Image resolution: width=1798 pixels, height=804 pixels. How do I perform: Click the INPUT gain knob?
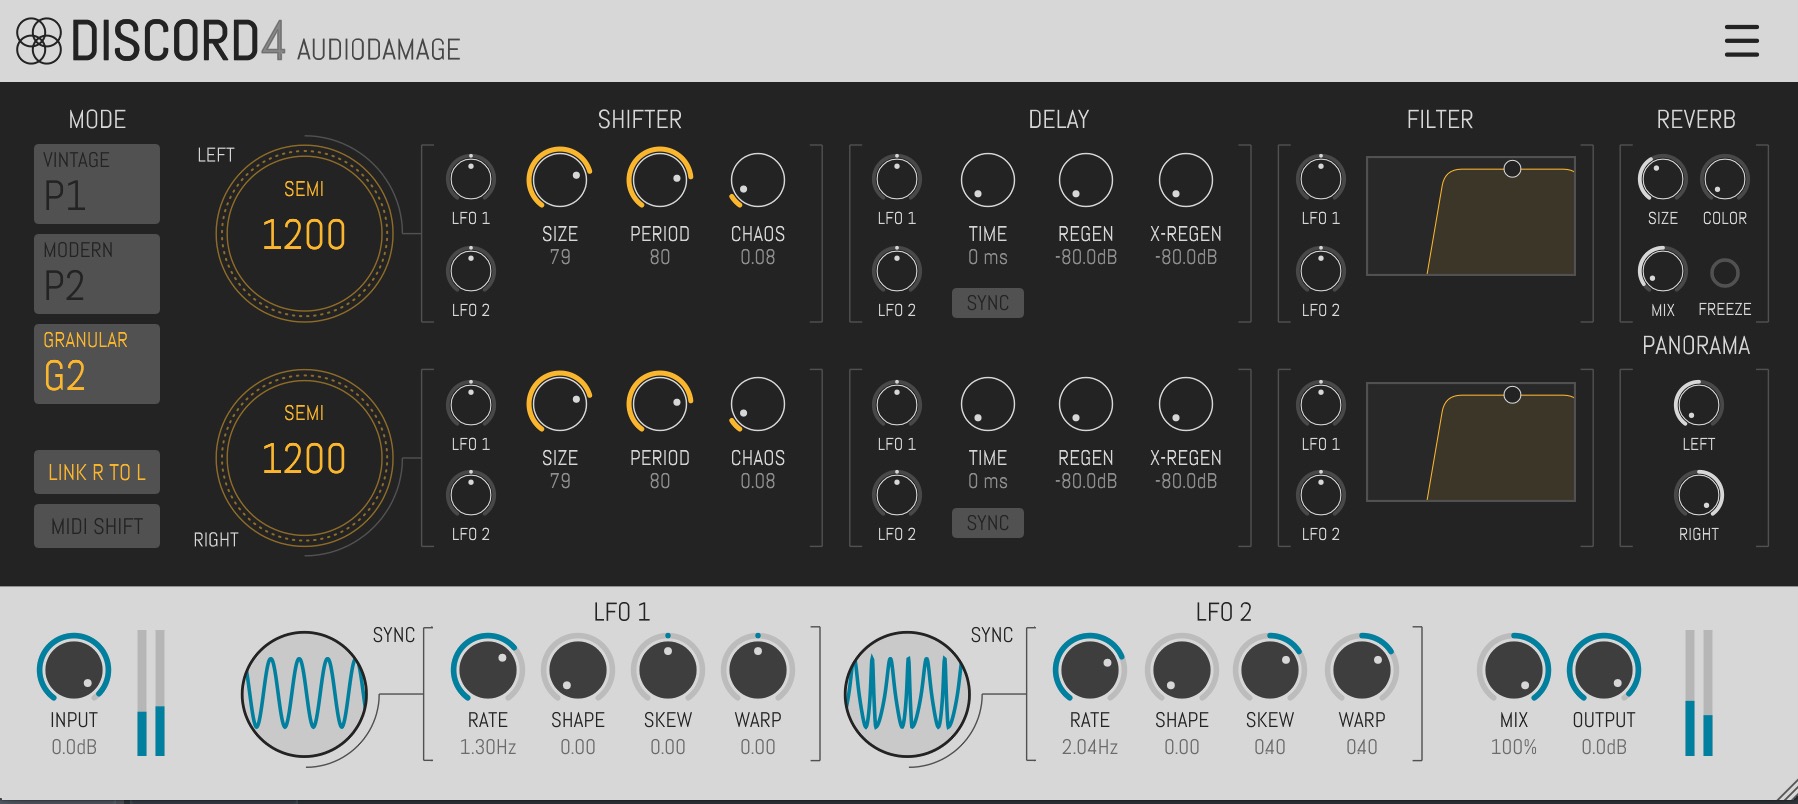point(74,669)
